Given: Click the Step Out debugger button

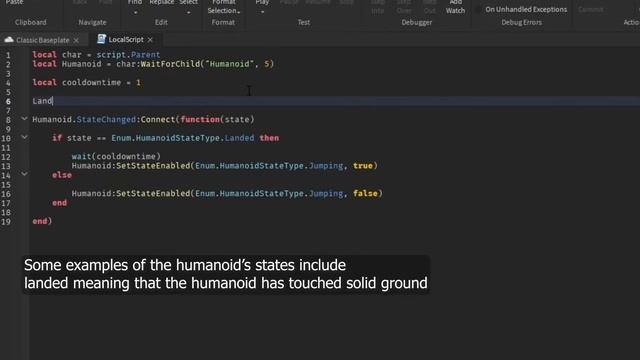Looking at the screenshot, I should pos(429,7).
